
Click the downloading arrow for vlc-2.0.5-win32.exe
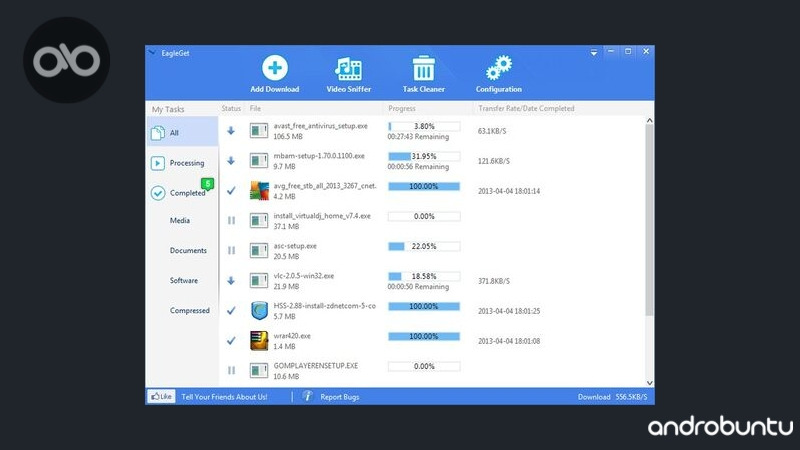point(231,281)
